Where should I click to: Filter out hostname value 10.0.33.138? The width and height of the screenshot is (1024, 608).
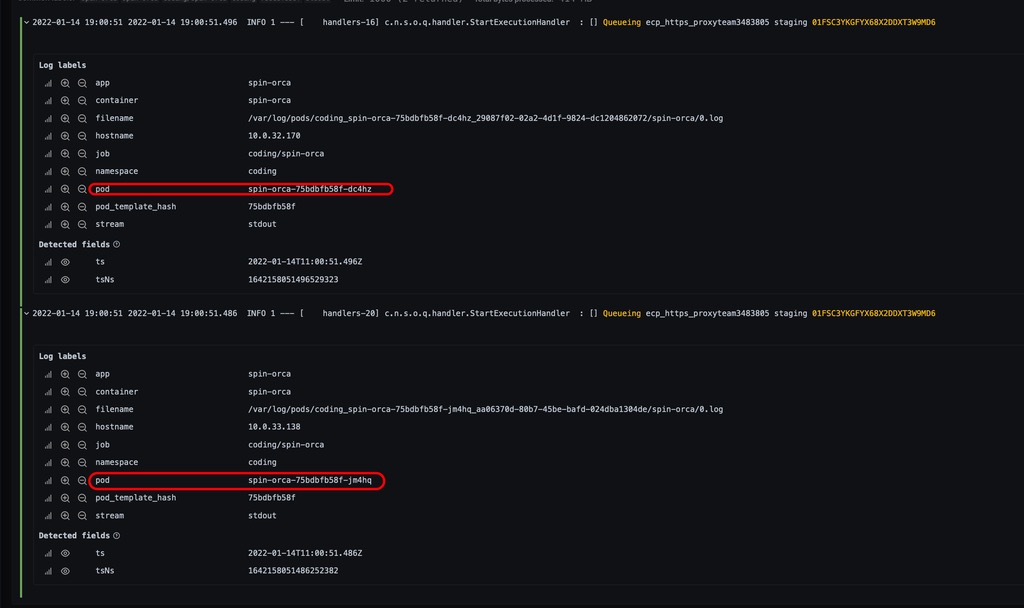coord(82,427)
